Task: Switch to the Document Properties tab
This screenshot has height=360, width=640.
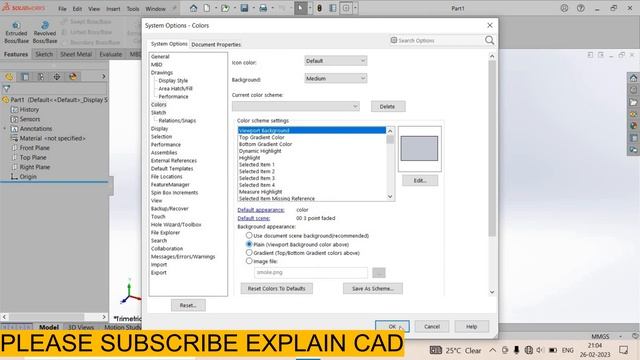Action: (x=216, y=44)
